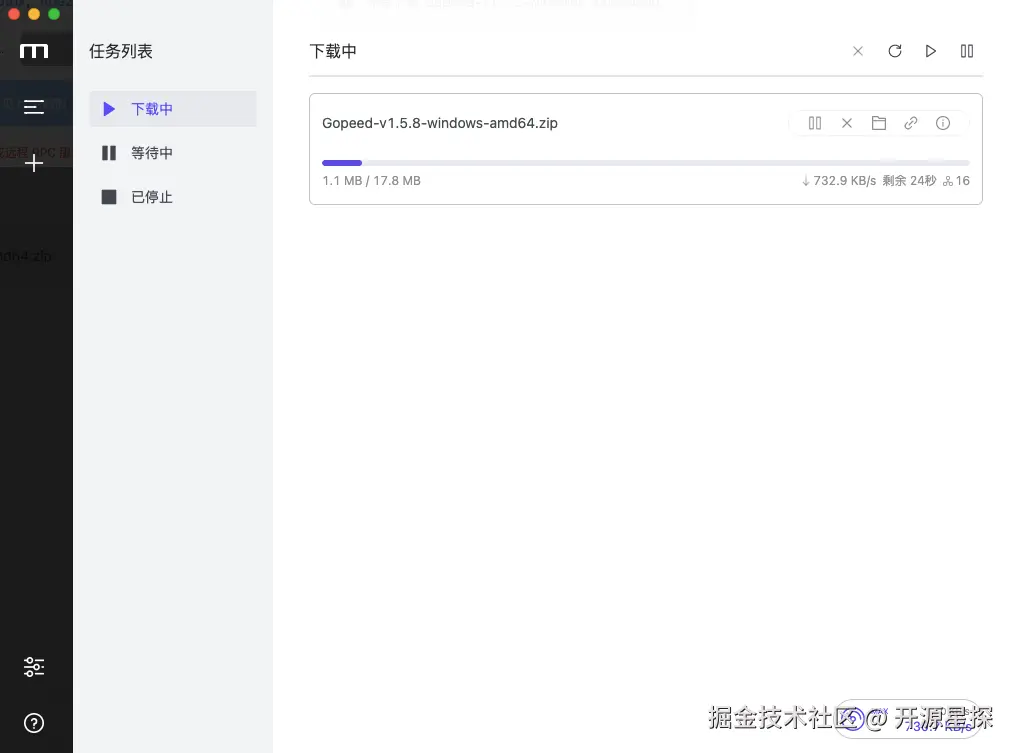1015x753 pixels.
Task: Click the Gopeed logo at the top
Action: coord(35,50)
